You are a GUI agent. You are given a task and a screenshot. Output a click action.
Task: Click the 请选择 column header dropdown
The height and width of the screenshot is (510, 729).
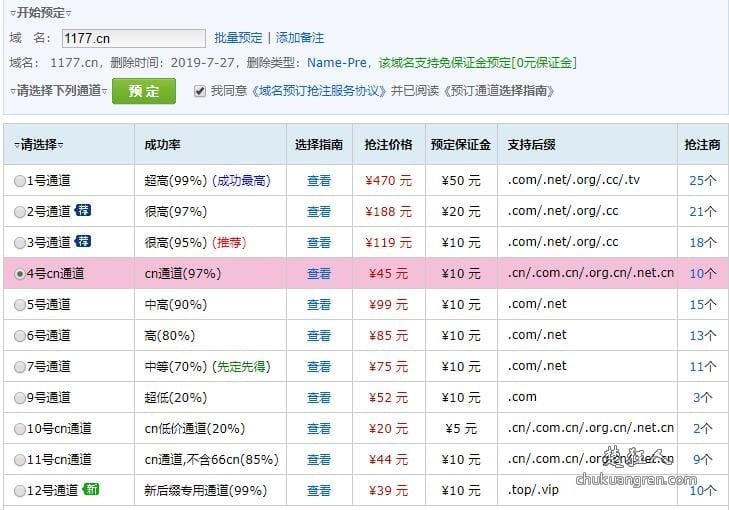tap(37, 144)
